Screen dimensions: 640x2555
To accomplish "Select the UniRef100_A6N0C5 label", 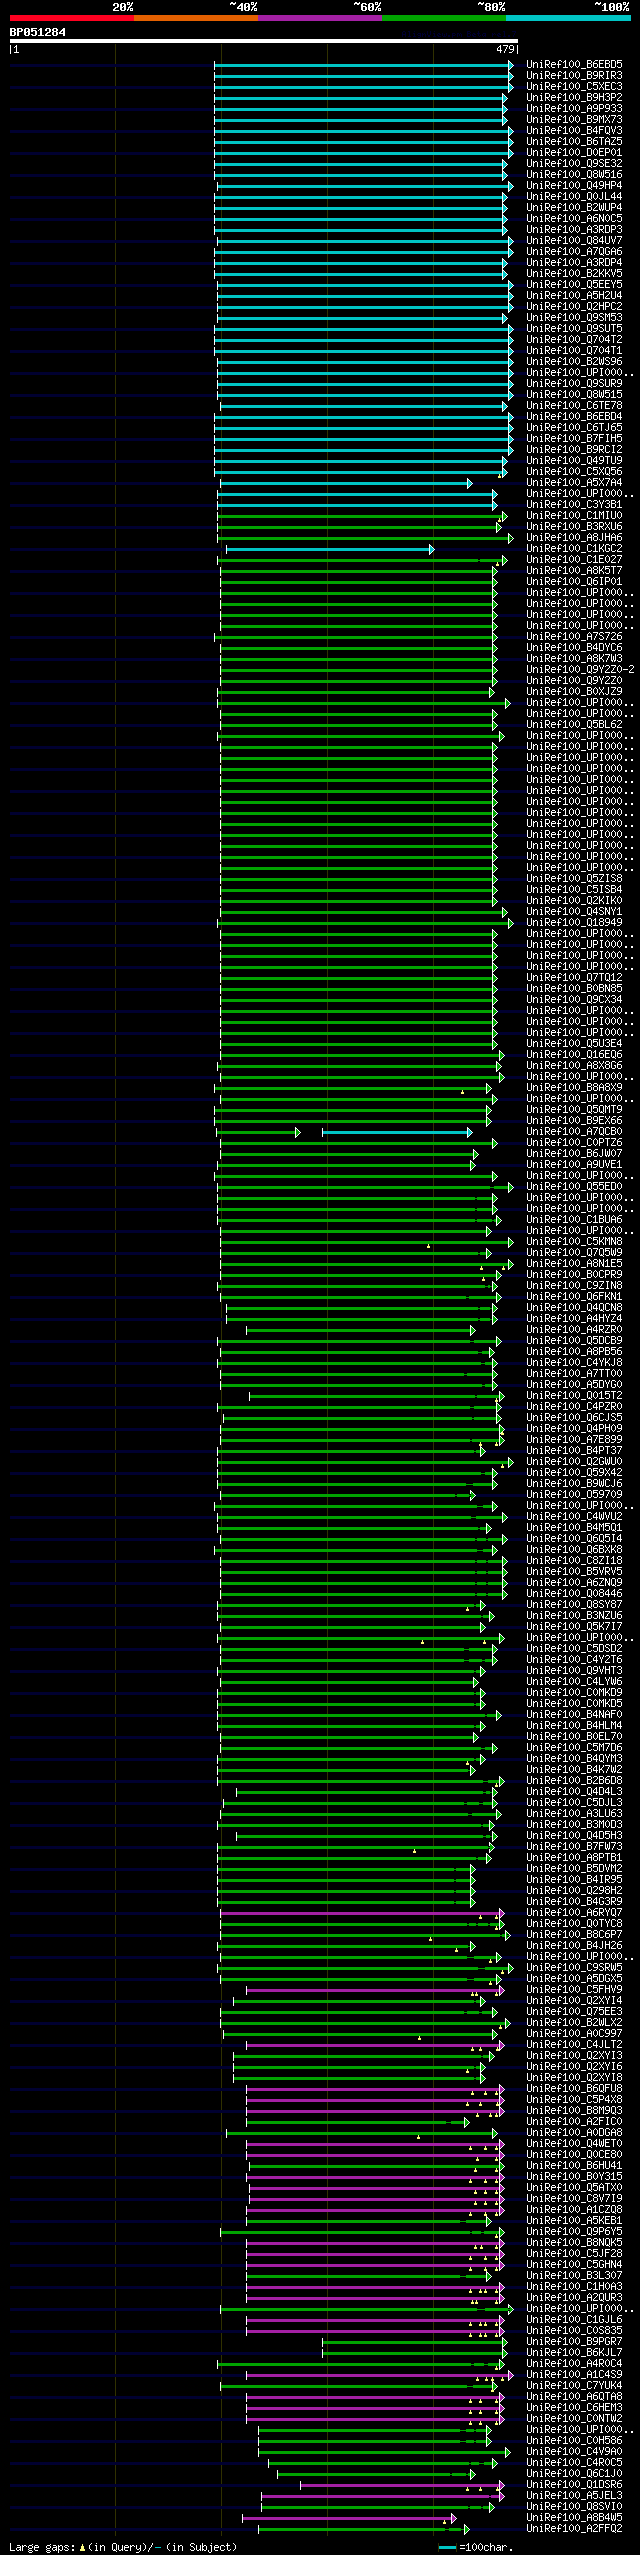I will (574, 219).
